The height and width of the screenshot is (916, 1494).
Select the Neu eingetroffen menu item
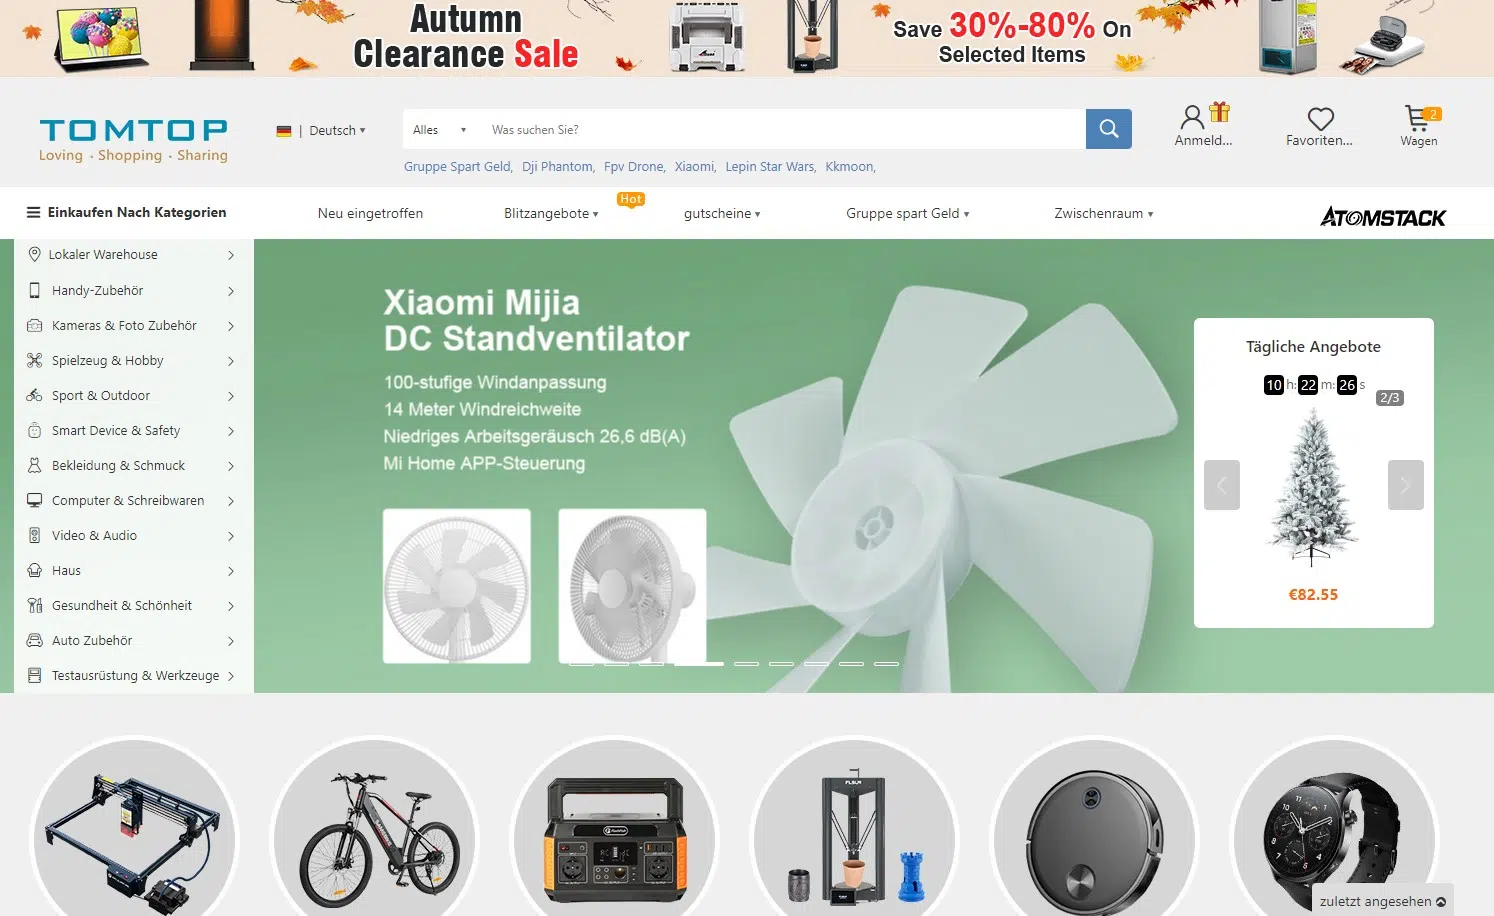tap(370, 213)
